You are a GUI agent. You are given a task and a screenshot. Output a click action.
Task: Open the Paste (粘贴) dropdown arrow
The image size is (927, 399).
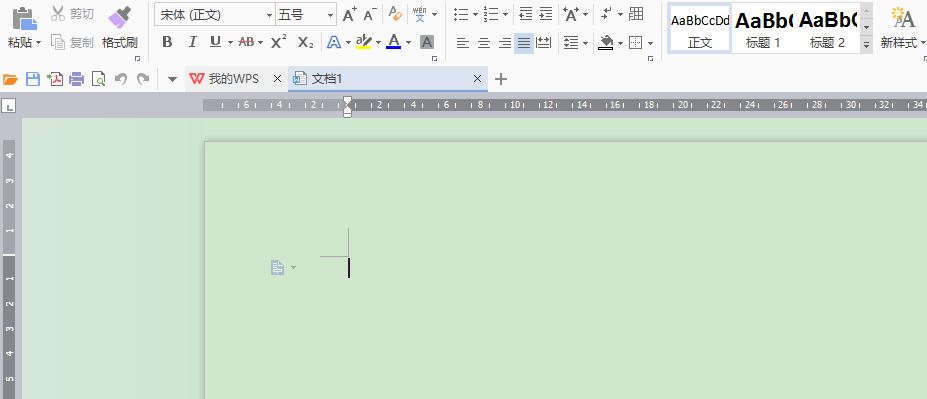point(38,43)
